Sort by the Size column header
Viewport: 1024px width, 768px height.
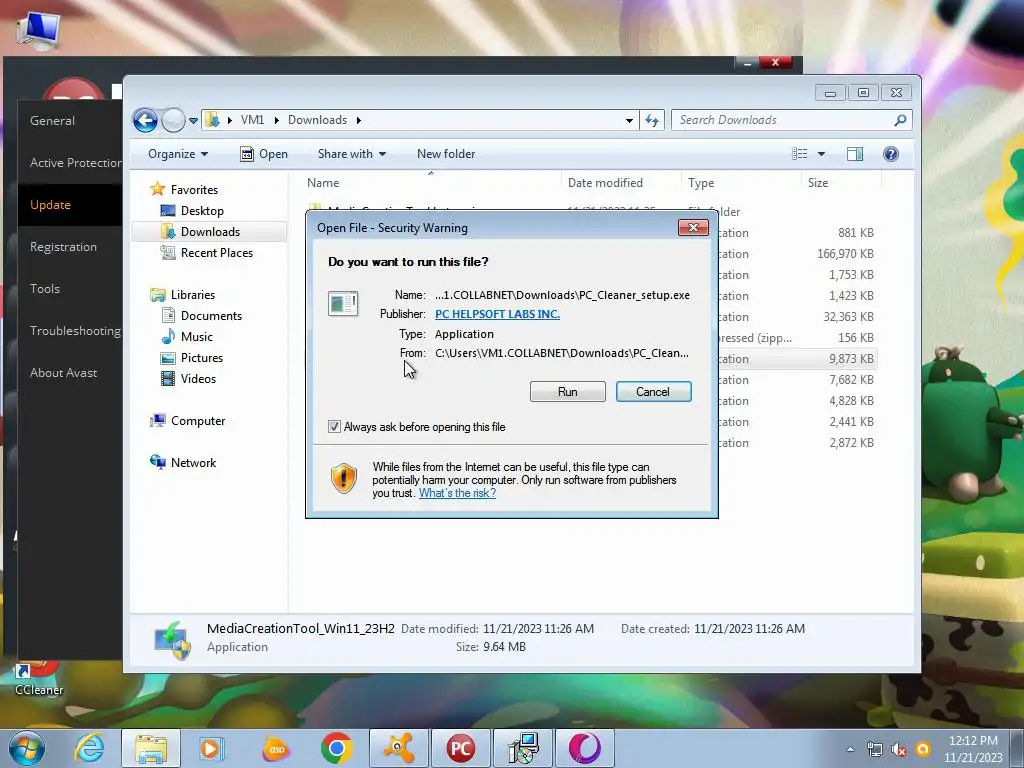[841, 184]
